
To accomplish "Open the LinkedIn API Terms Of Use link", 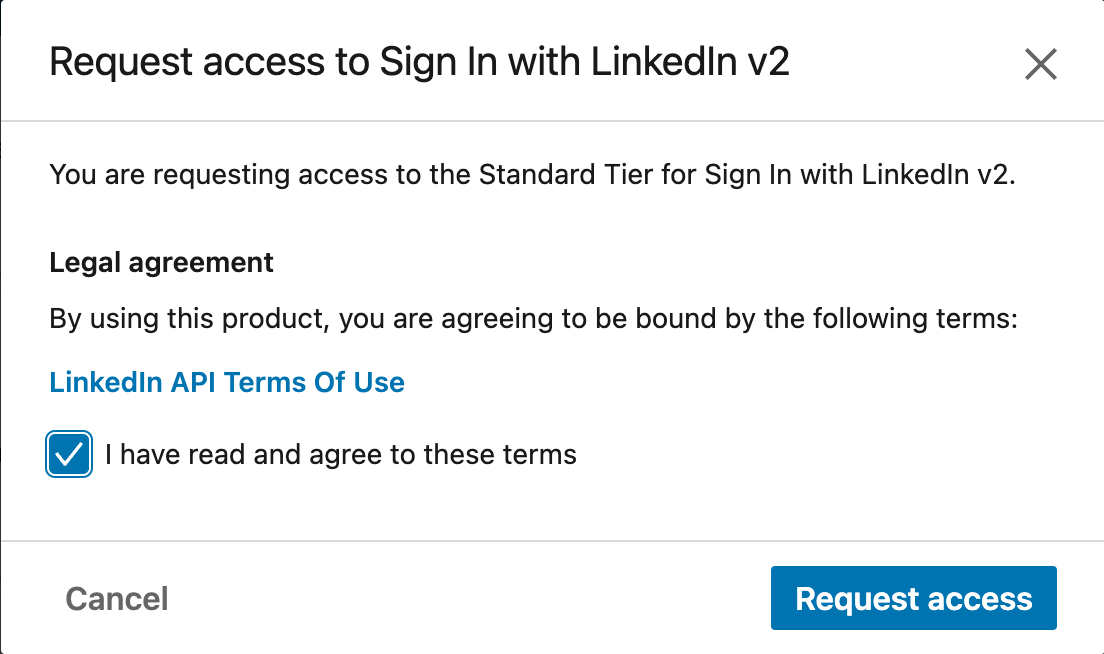I will click(226, 382).
